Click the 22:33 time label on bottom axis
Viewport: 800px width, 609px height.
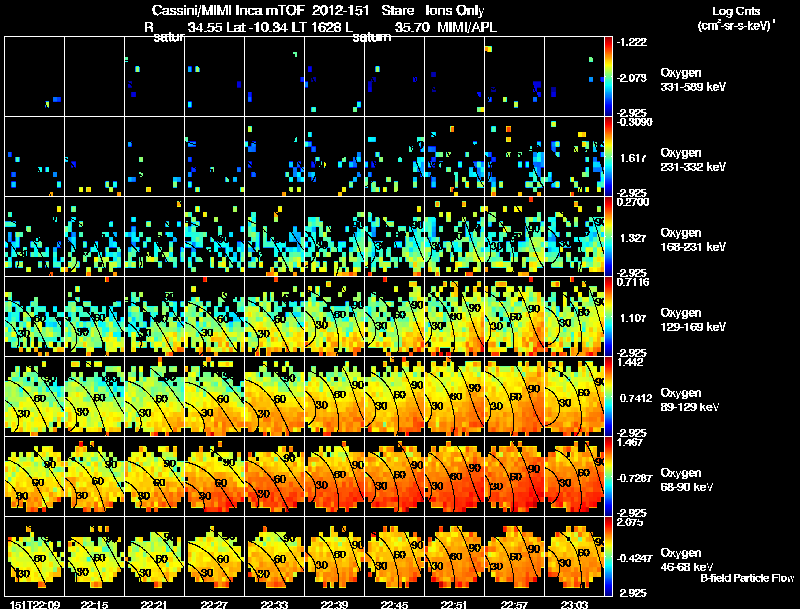pyautogui.click(x=274, y=604)
